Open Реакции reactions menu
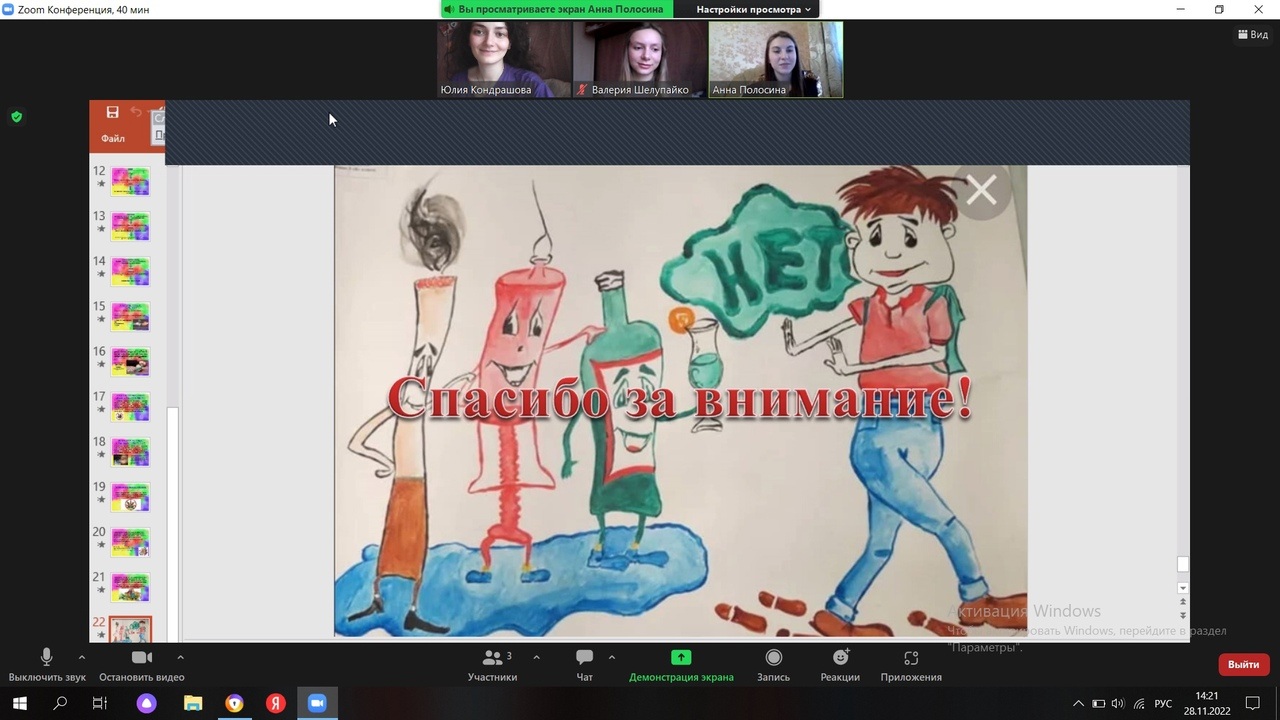 pyautogui.click(x=840, y=665)
